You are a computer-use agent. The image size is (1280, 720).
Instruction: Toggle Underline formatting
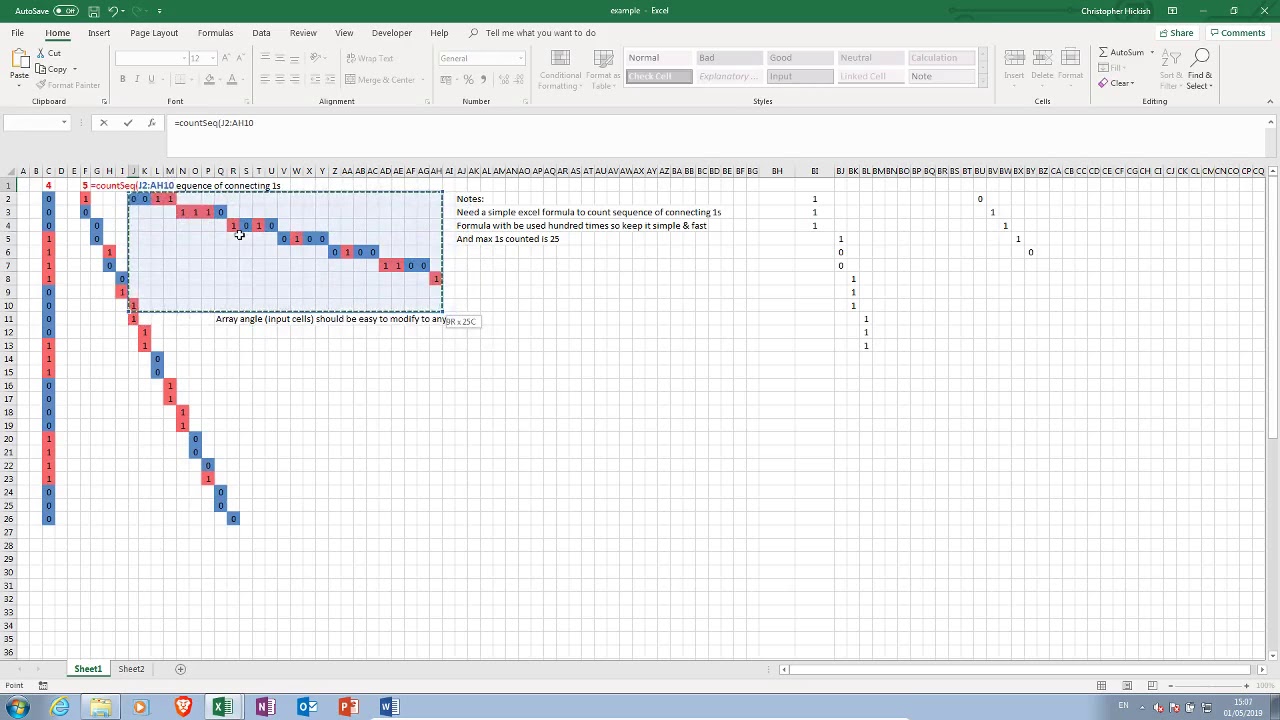151,79
